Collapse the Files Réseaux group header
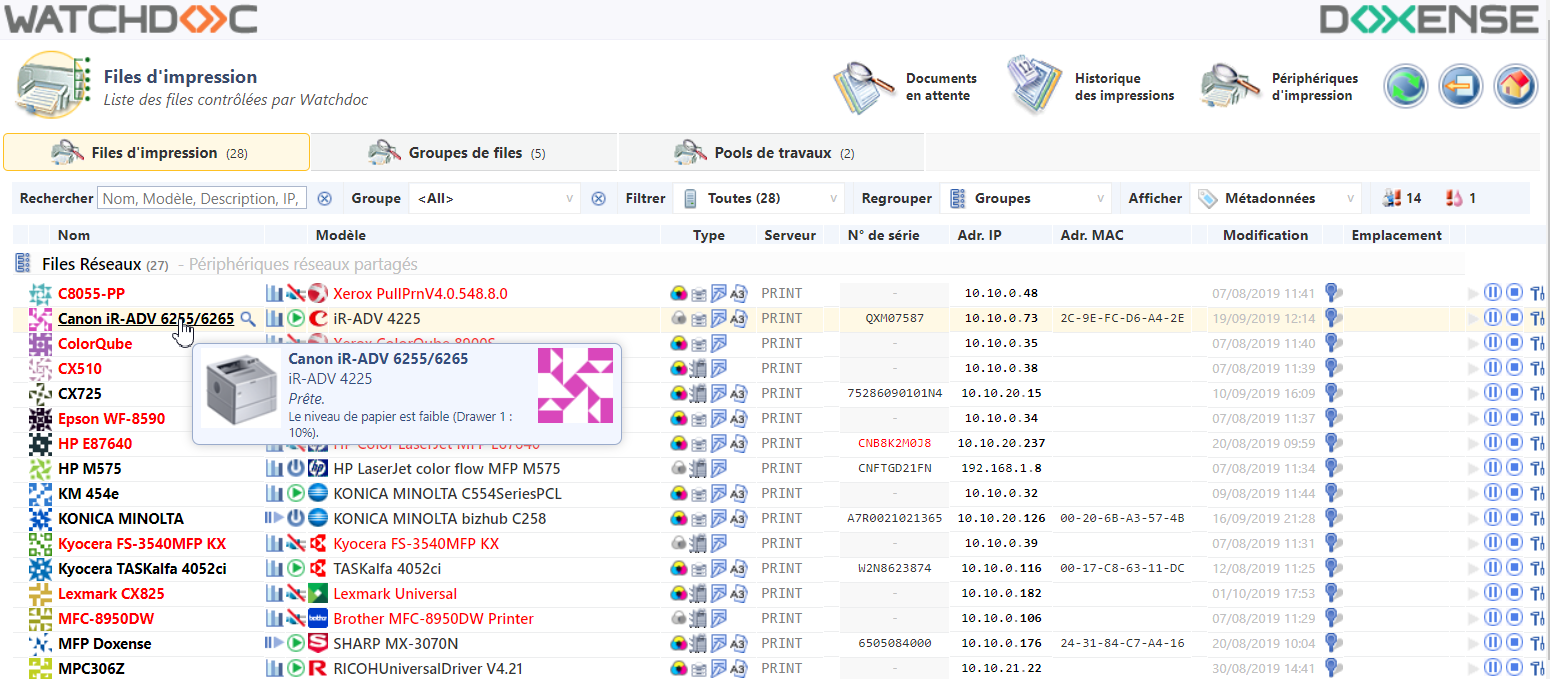Screen dimensions: 1550x679 21,265
